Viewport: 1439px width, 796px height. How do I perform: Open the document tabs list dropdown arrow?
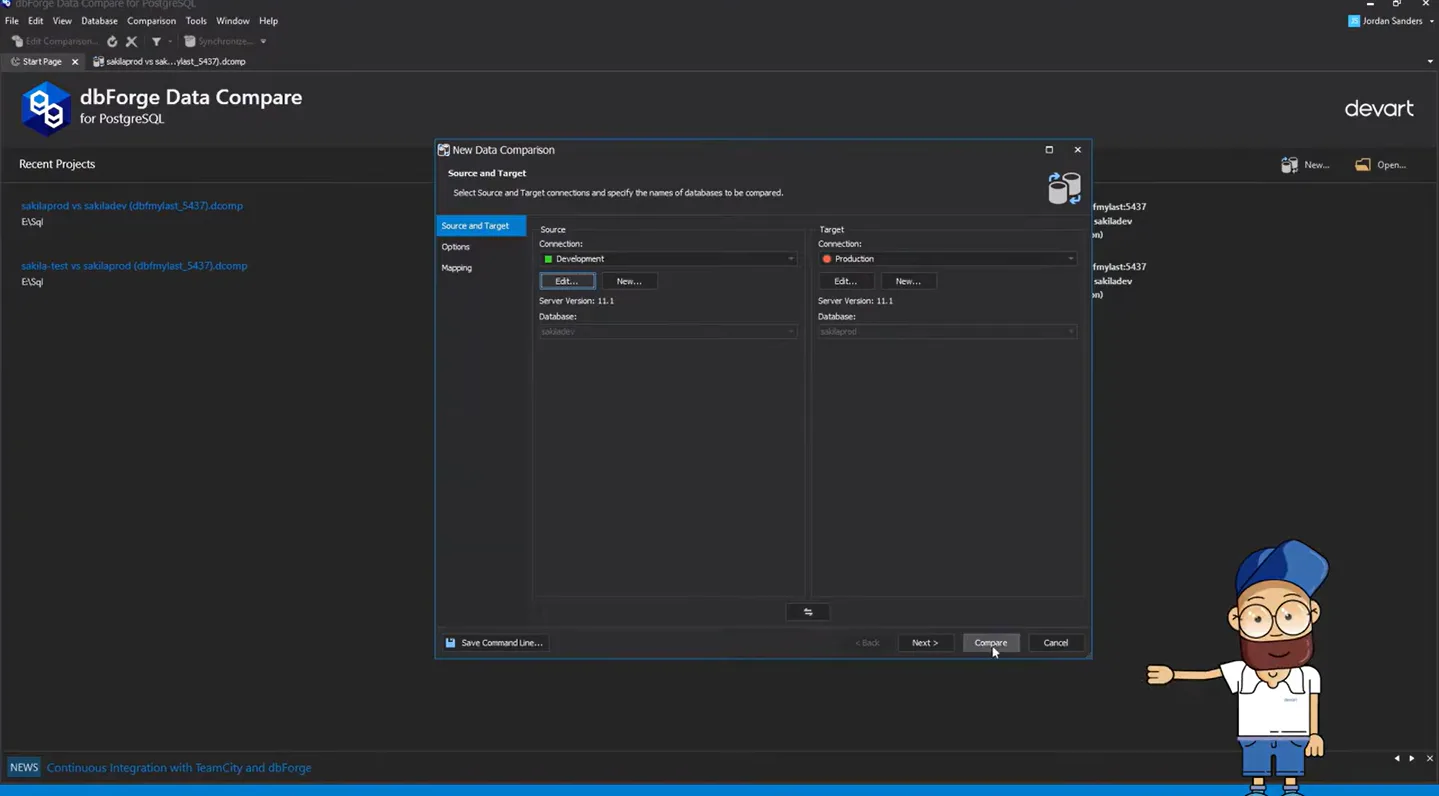tap(1430, 62)
